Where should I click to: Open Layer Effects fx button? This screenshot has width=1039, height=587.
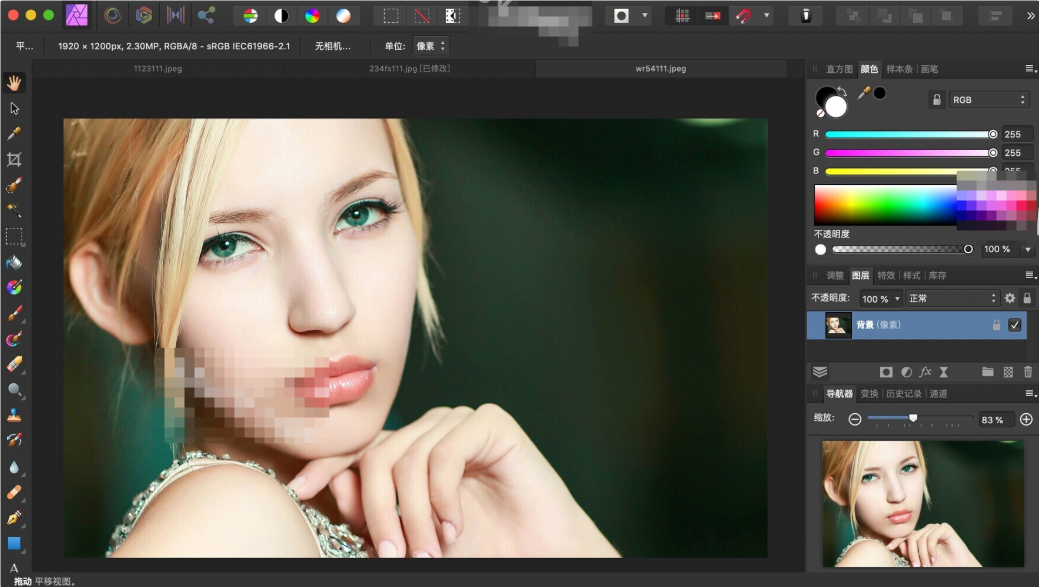pos(925,372)
